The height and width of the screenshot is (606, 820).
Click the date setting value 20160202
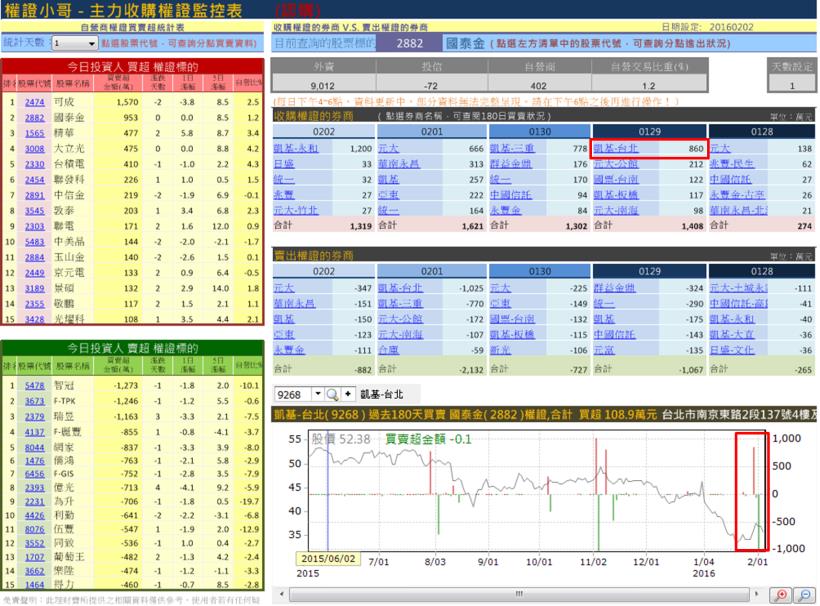coord(731,27)
